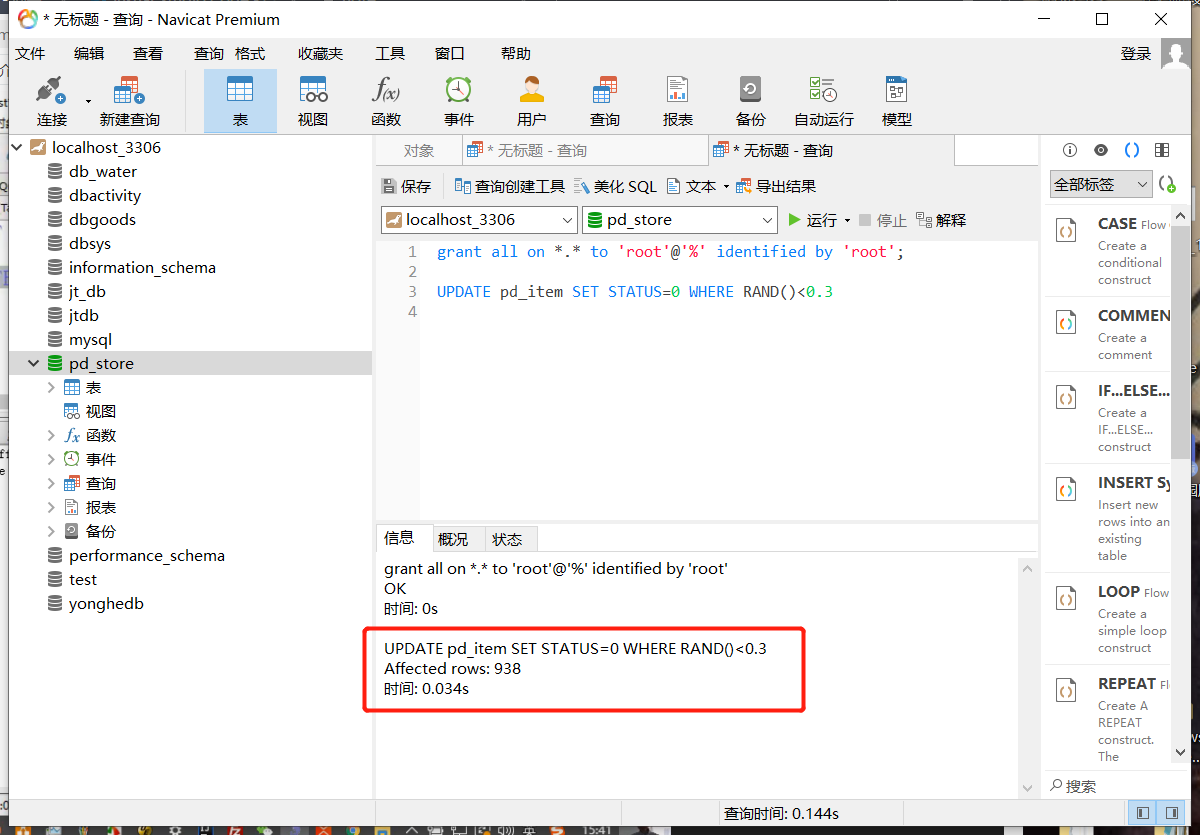Expand the 备份 (Backup) tree node
The height and width of the screenshot is (835, 1200).
click(x=51, y=532)
